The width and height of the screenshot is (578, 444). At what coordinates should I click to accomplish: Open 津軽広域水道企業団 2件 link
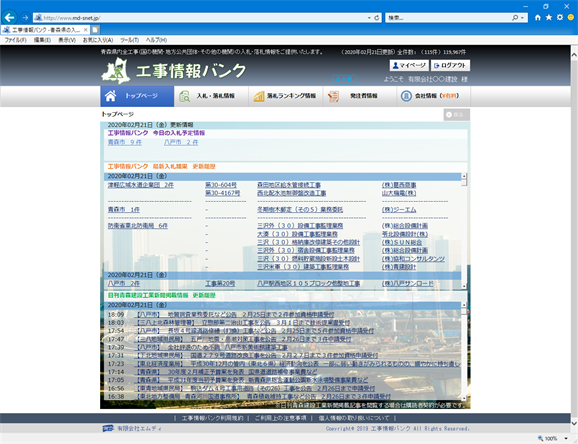pyautogui.click(x=140, y=185)
